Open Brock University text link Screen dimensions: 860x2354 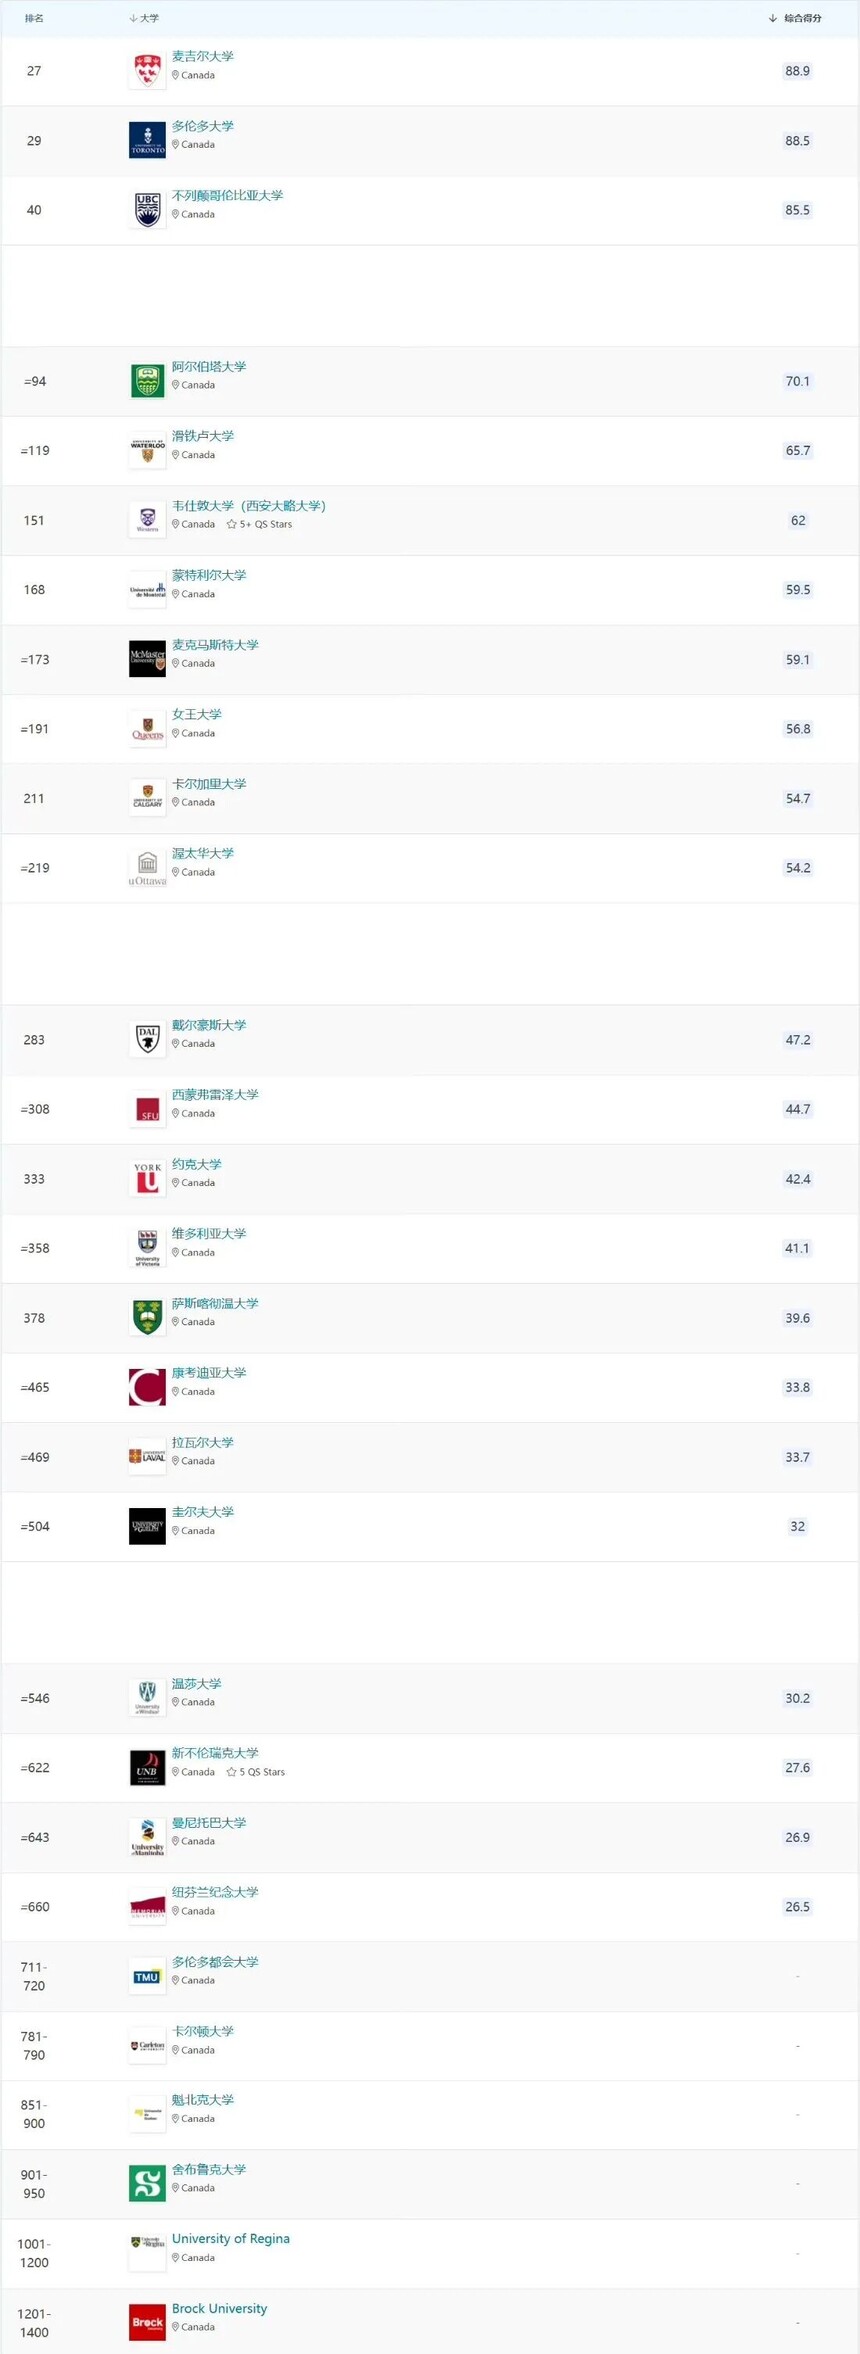(219, 2309)
